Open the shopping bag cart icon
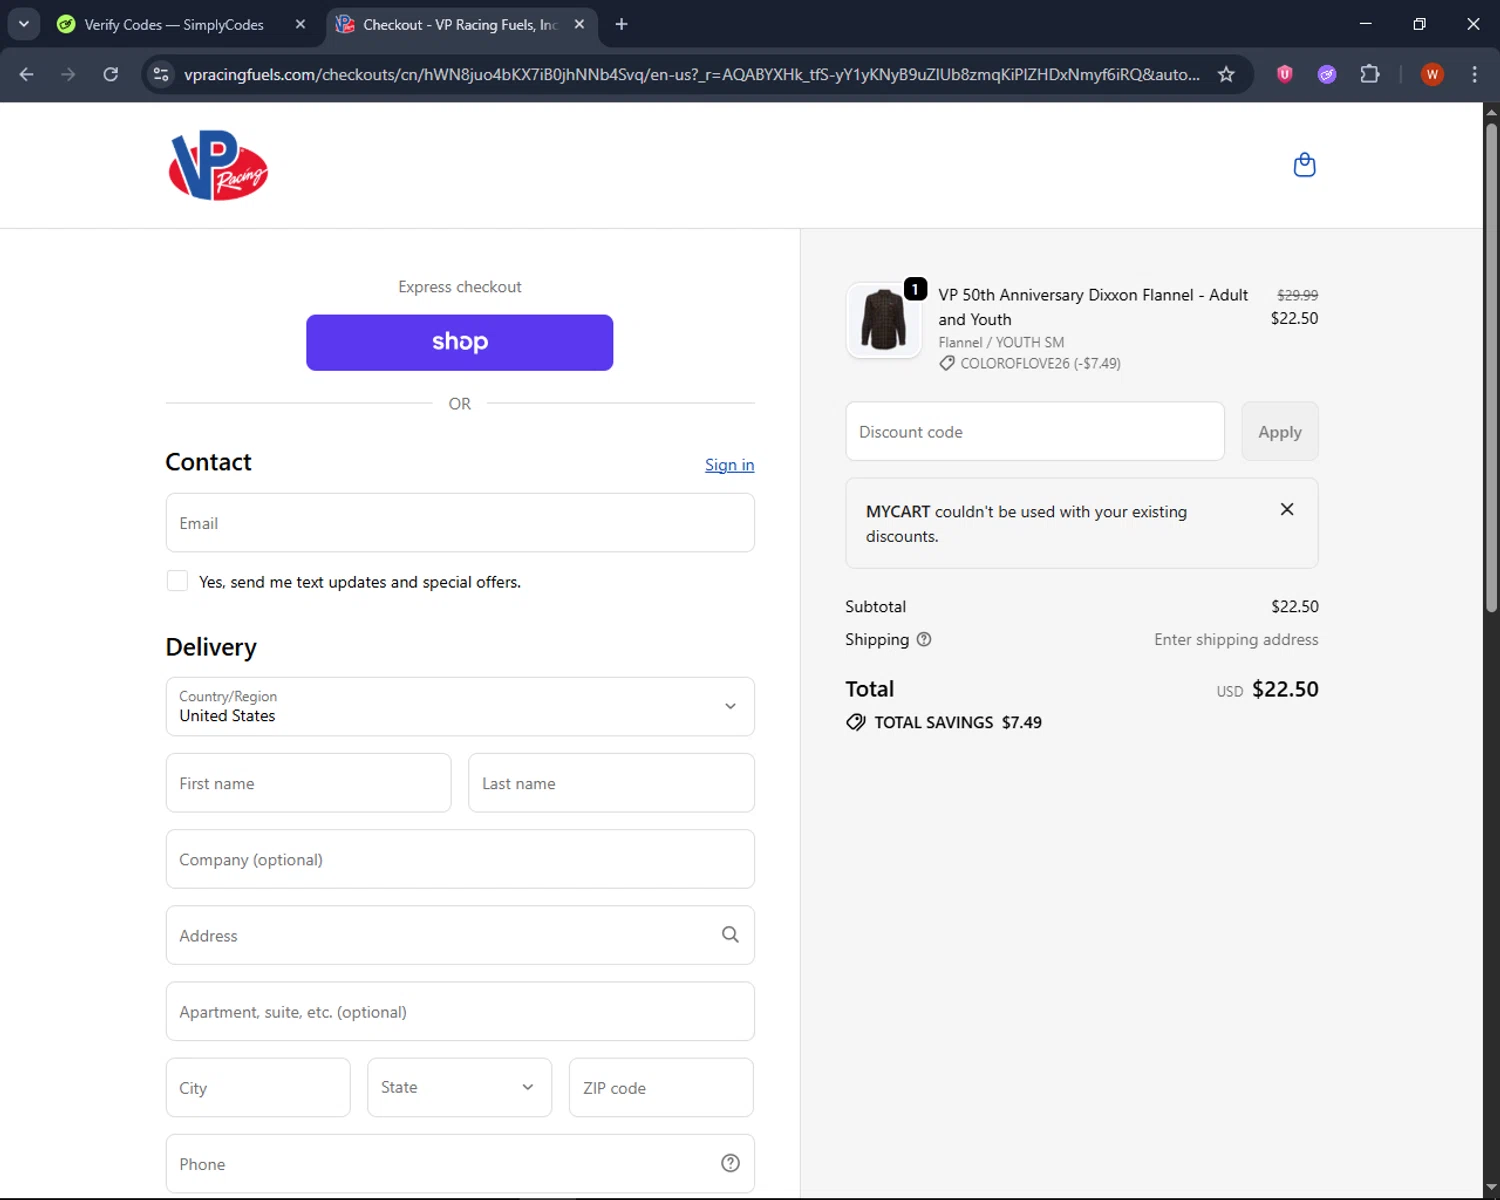The width and height of the screenshot is (1500, 1200). (1304, 165)
